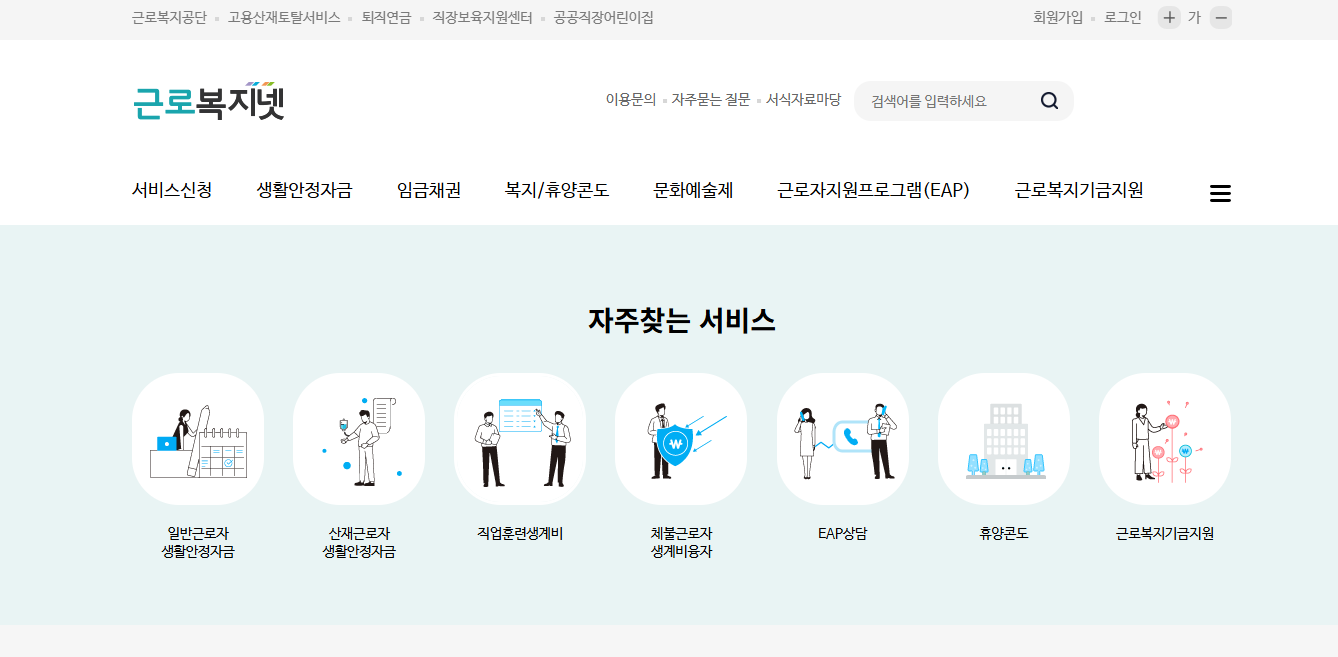Open the 일반근로자 생활안정자금 service icon
The image size is (1338, 657).
198,438
